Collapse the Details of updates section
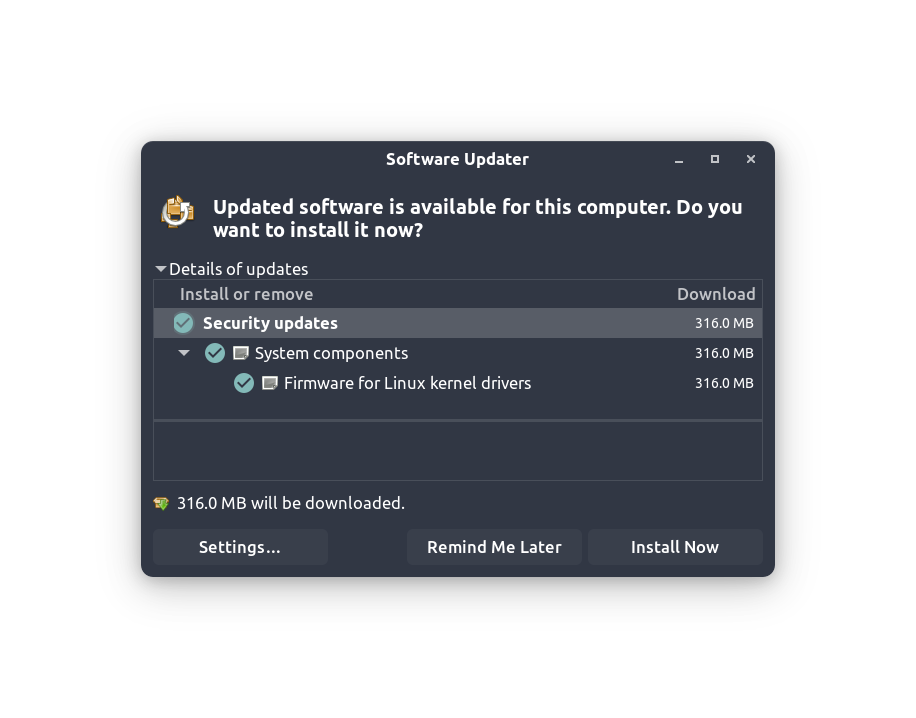This screenshot has width=916, height=718. (161, 269)
